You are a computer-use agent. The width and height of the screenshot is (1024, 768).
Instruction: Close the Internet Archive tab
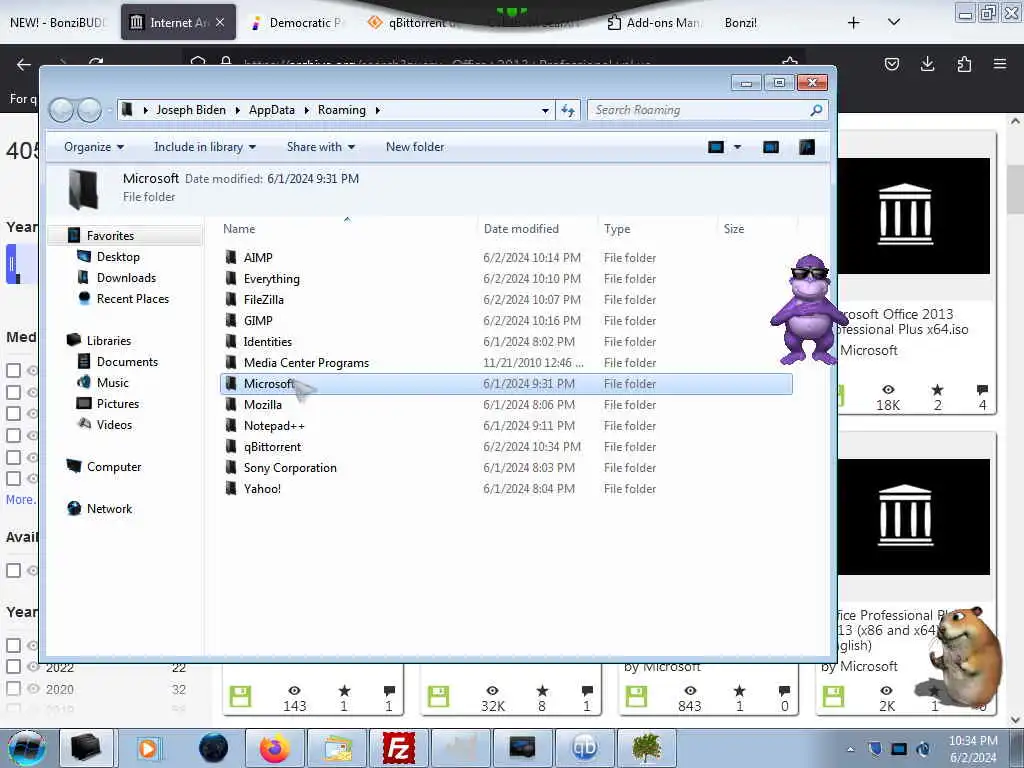click(220, 22)
